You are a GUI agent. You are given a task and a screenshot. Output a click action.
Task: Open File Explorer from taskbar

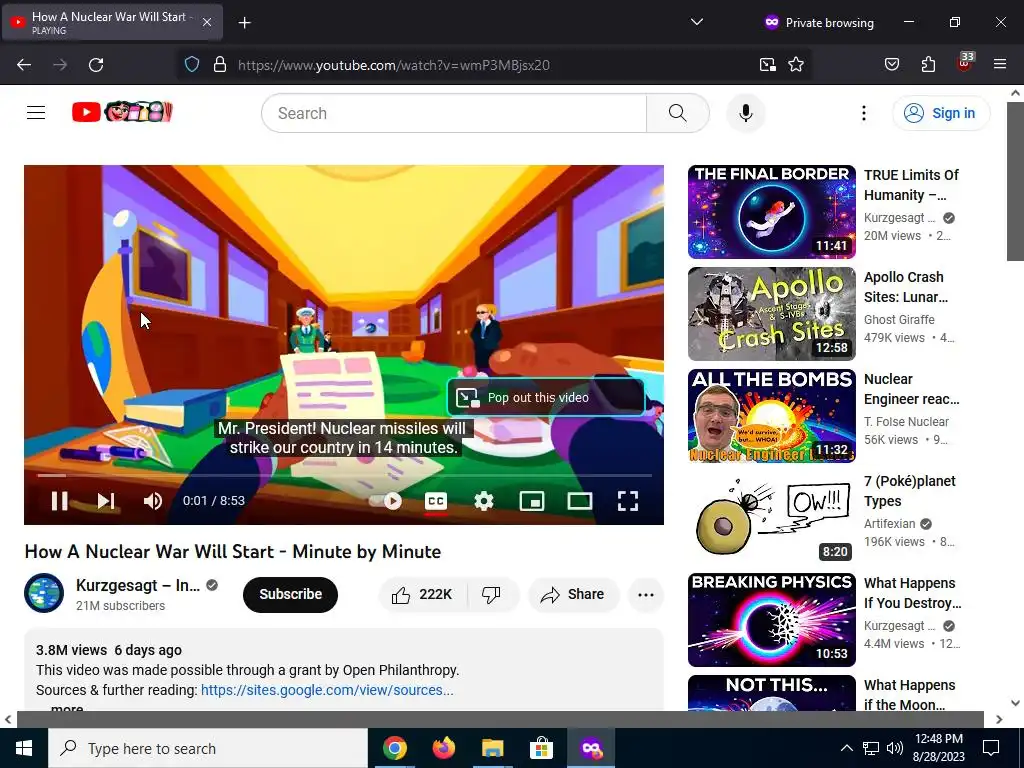tap(492, 748)
